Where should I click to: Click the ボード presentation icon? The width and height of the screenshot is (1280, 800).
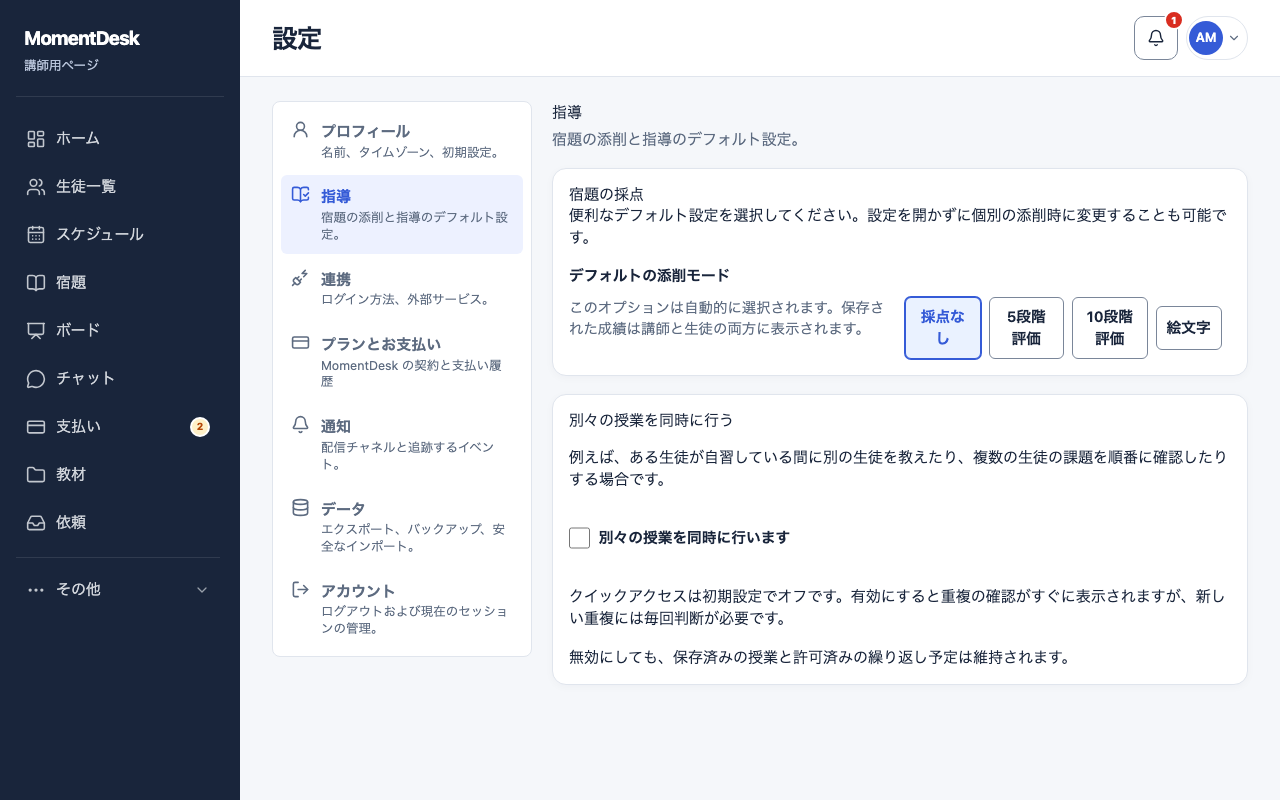tap(36, 330)
